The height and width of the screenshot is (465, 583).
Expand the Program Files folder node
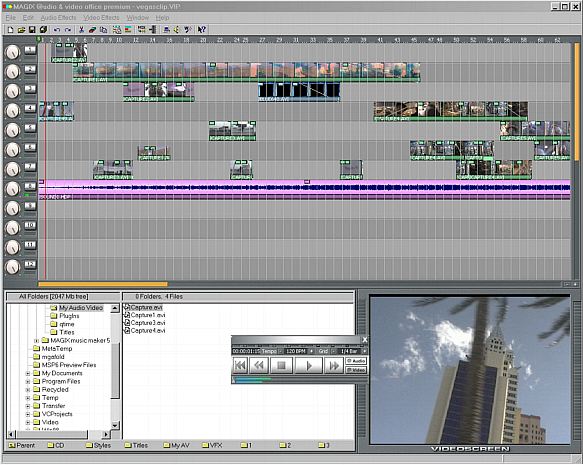coord(28,382)
